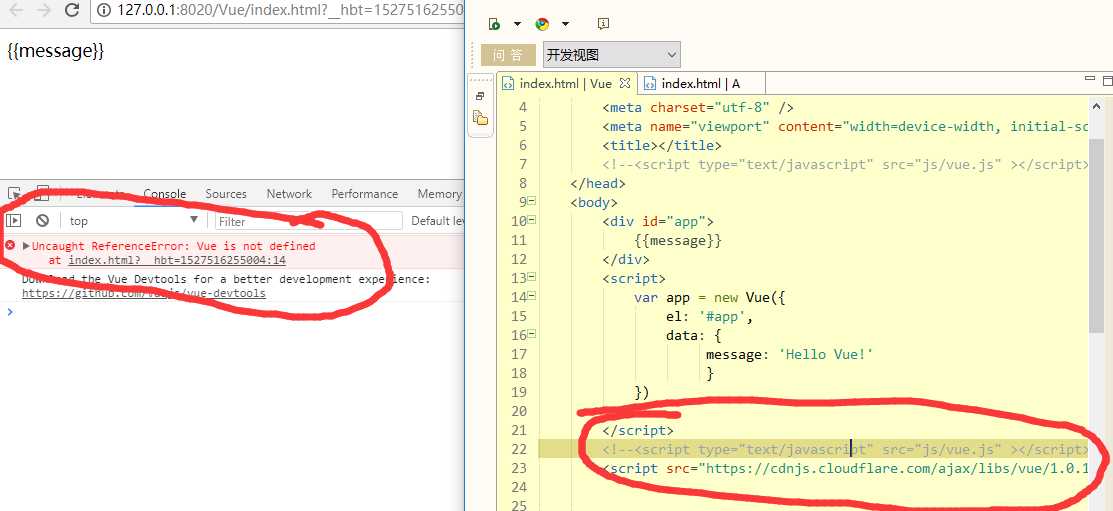Switch to the Network tab in DevTools

coord(289,194)
